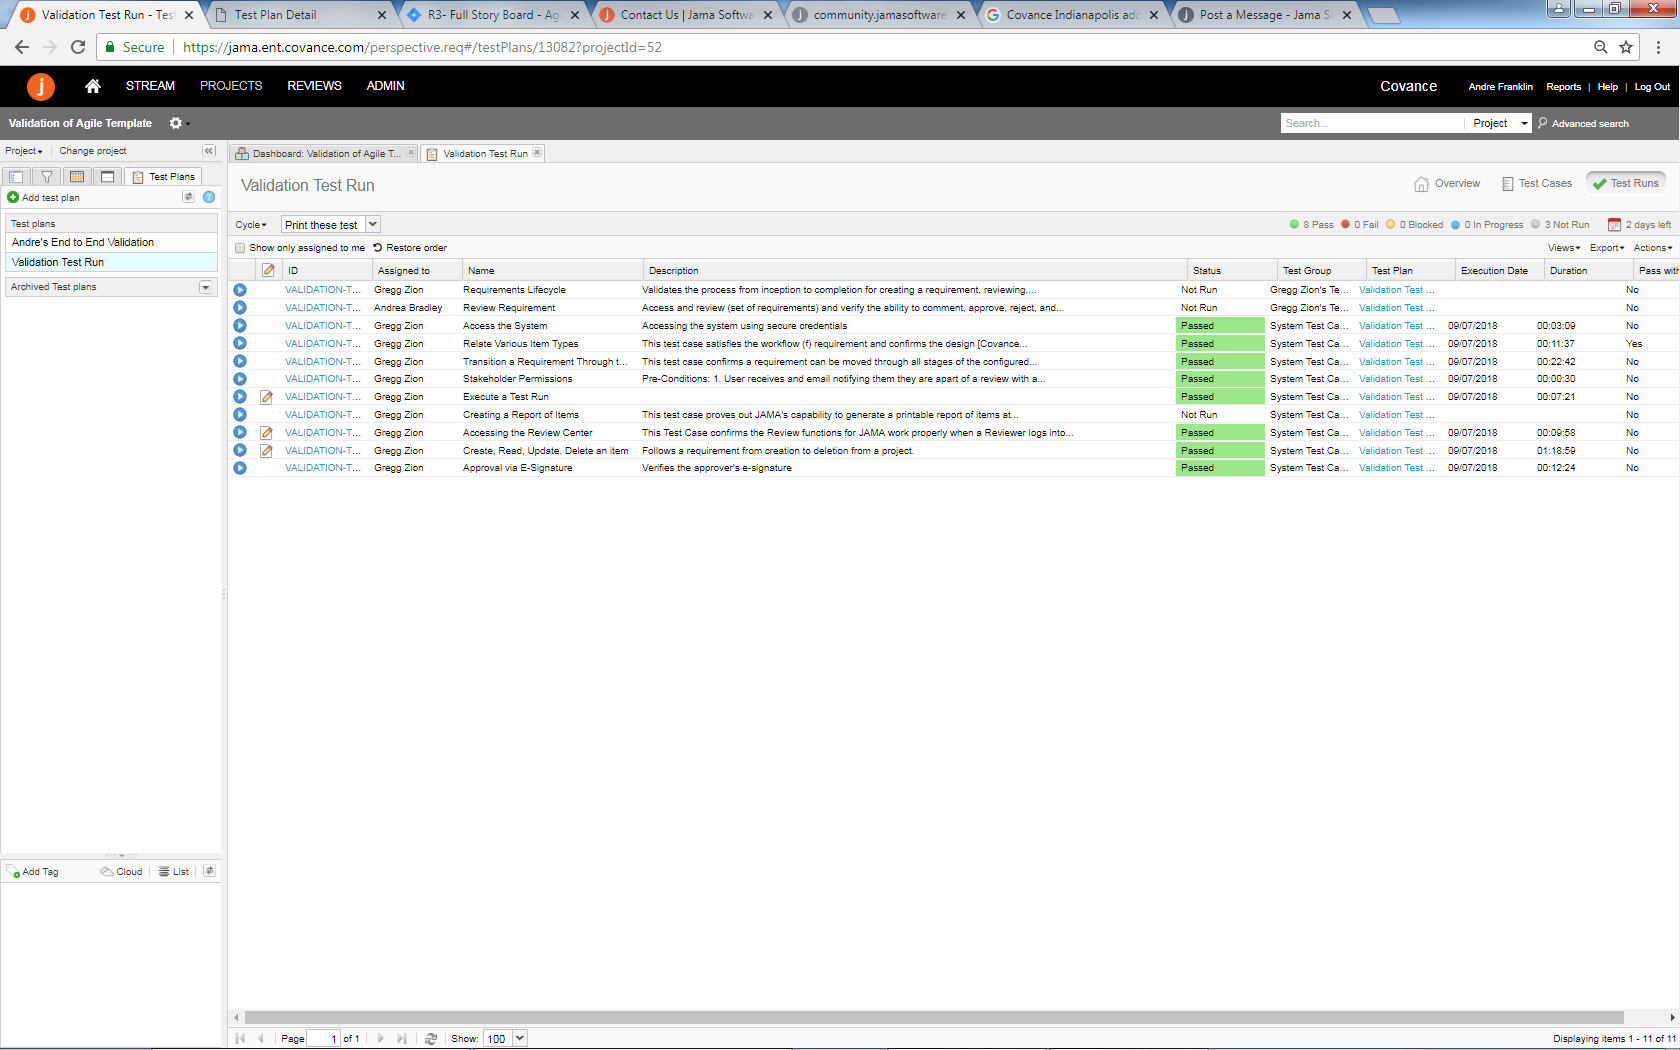Click the edit icon on Accessing the Review Center row

click(x=266, y=433)
